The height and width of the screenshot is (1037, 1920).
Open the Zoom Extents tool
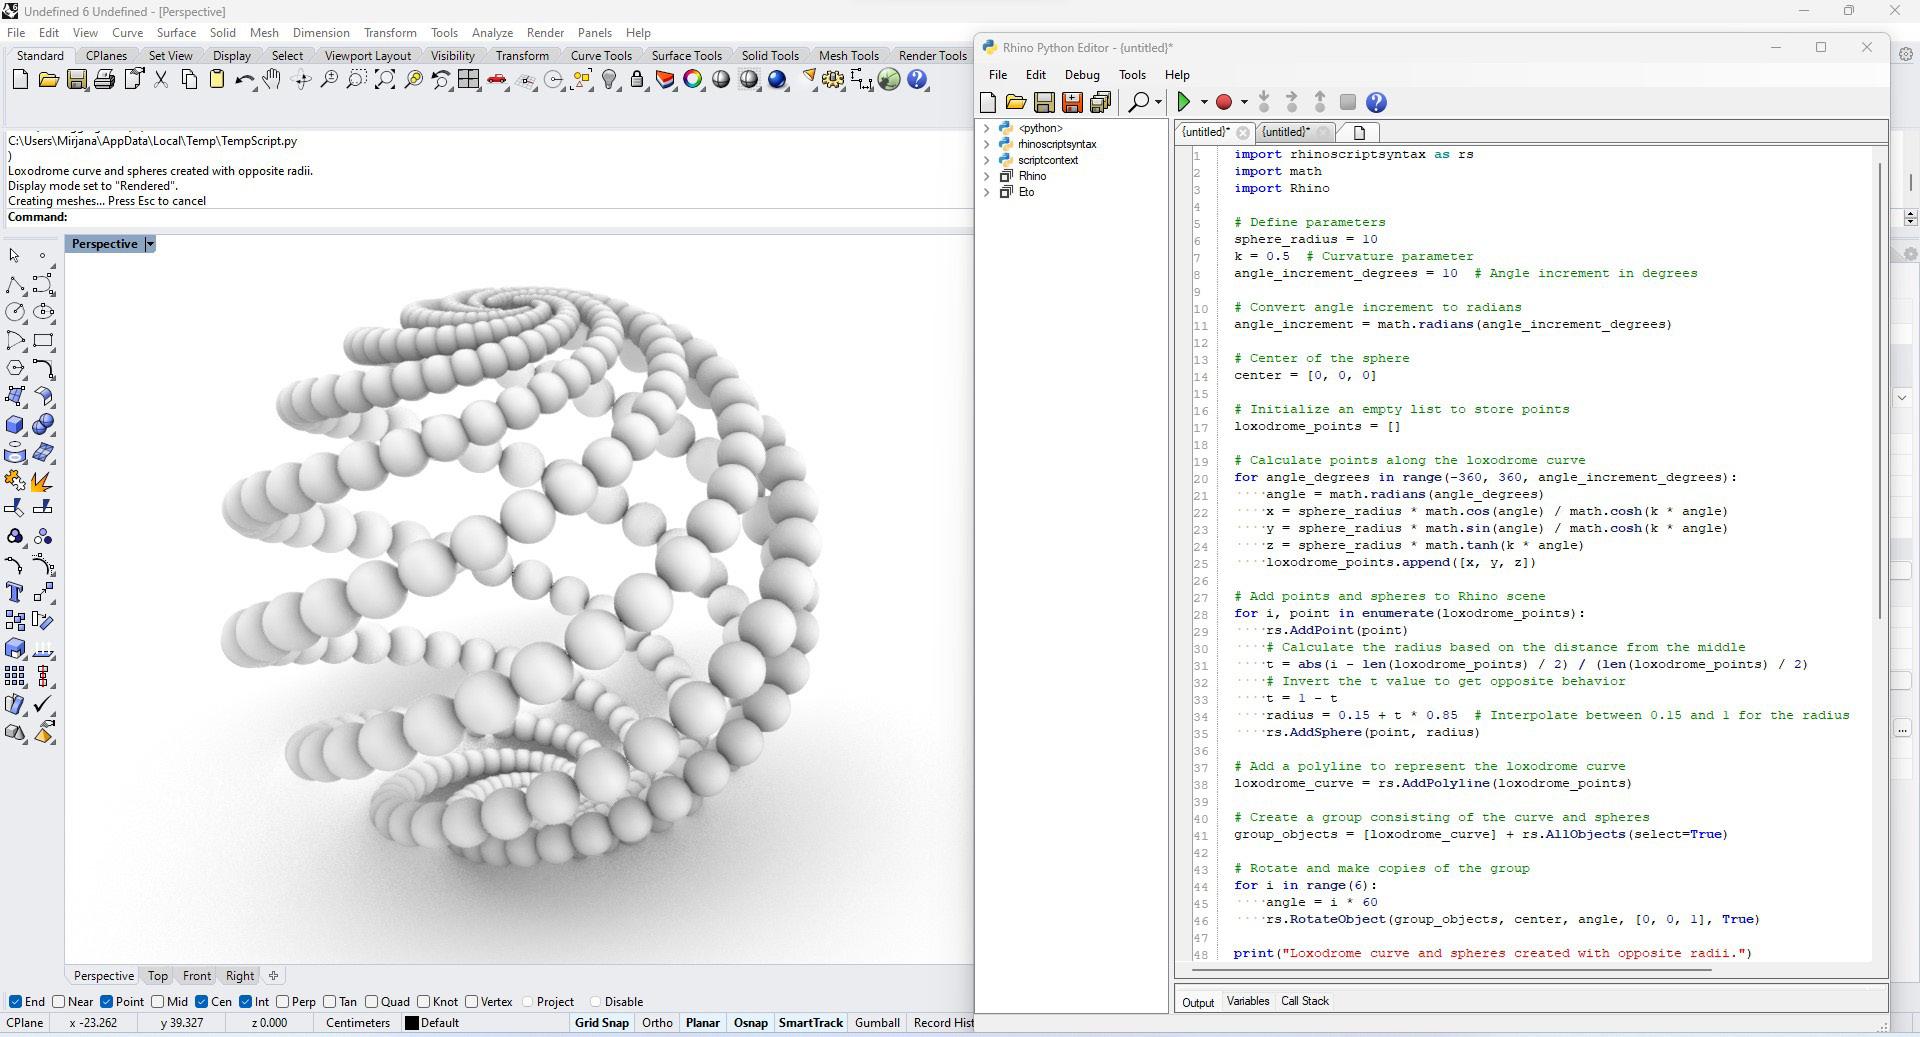(x=385, y=80)
